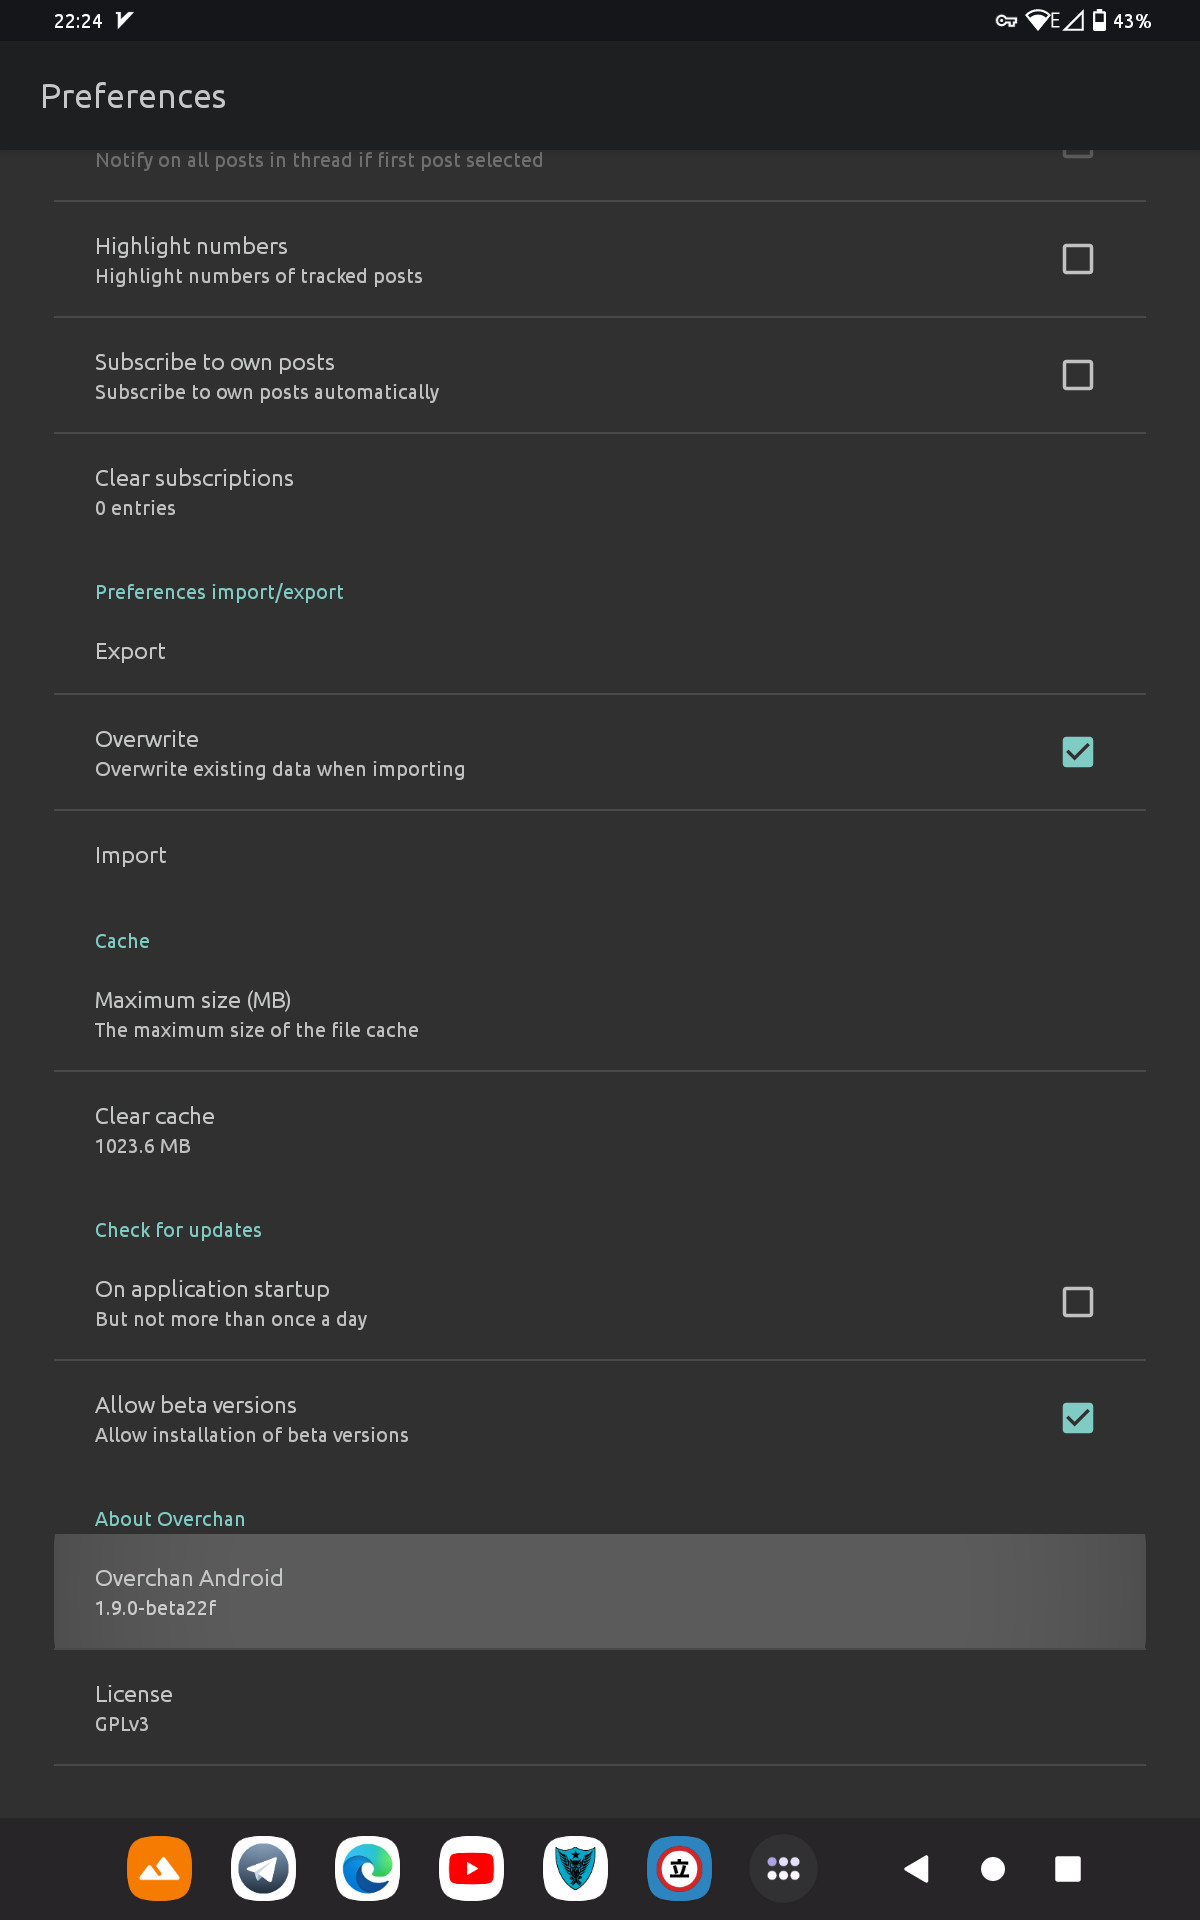Screen dimensions: 1200x1920
Task: Select Import preferences entry
Action: (x=600, y=855)
